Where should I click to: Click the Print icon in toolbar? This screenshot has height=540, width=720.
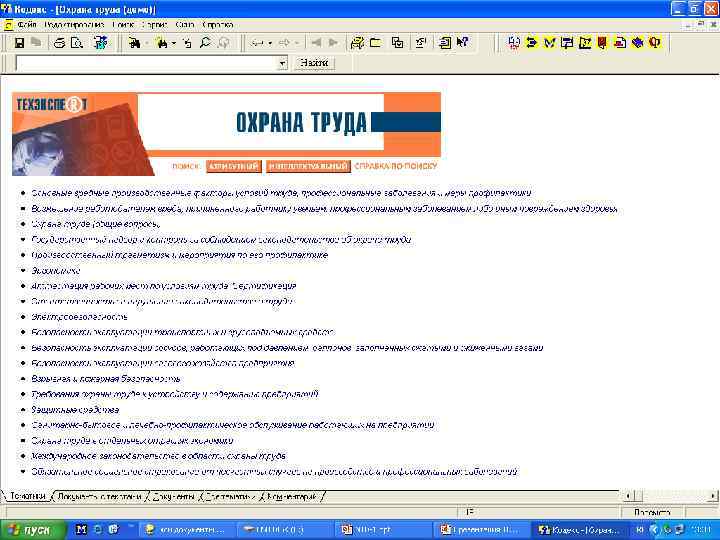[60, 43]
